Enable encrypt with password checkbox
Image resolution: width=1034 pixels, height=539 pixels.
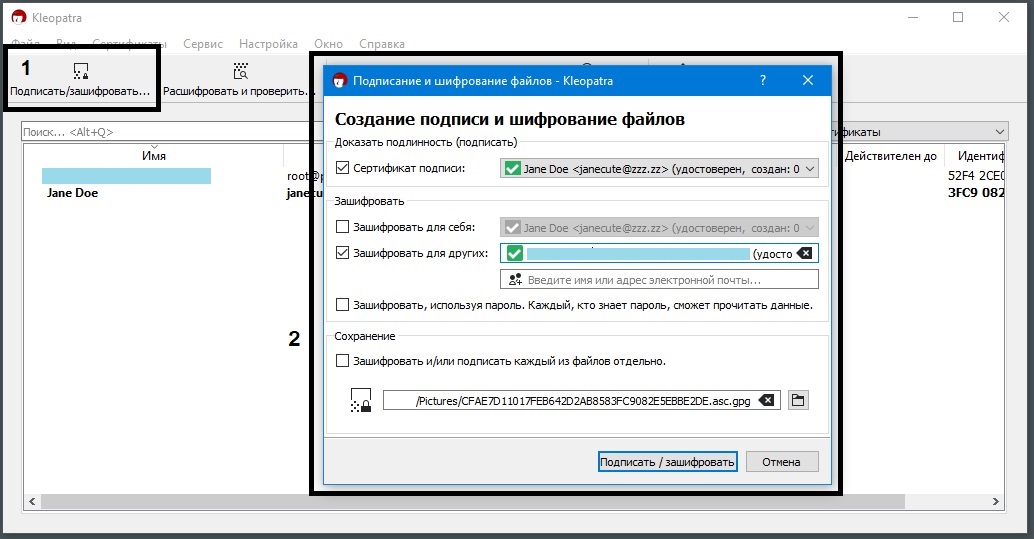tap(342, 305)
